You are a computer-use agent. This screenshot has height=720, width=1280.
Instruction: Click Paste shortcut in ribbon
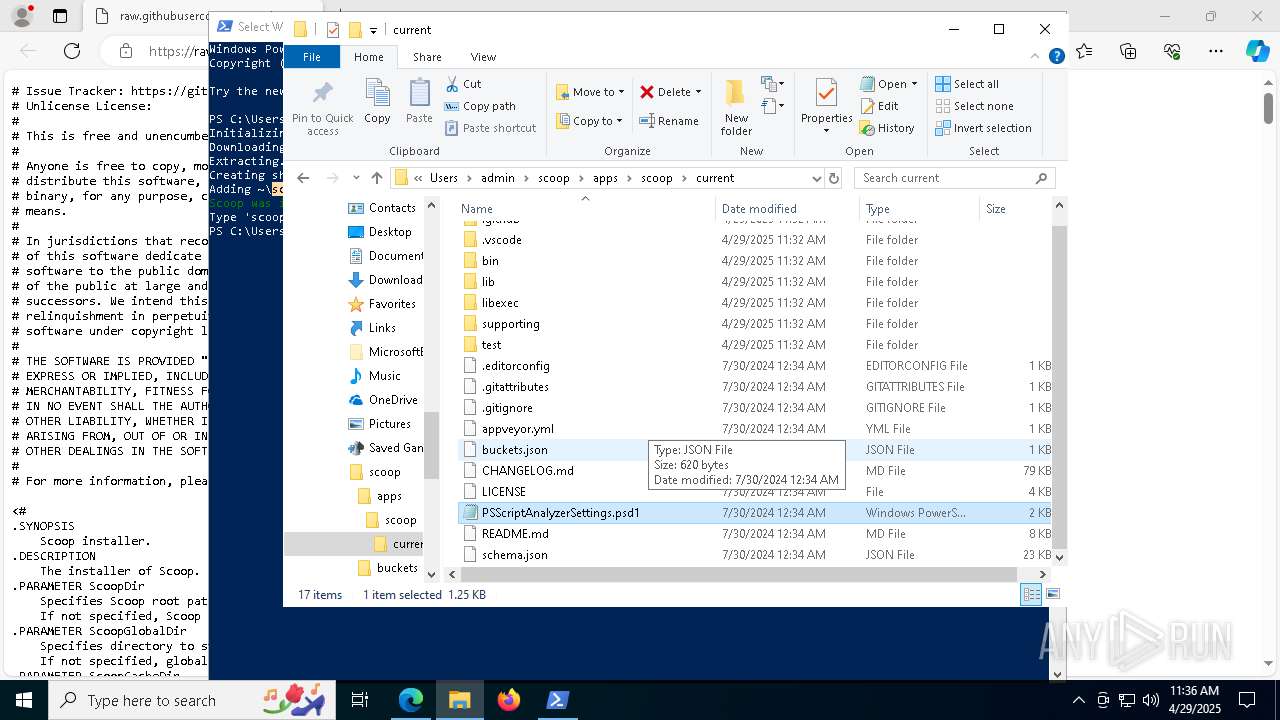pos(490,128)
